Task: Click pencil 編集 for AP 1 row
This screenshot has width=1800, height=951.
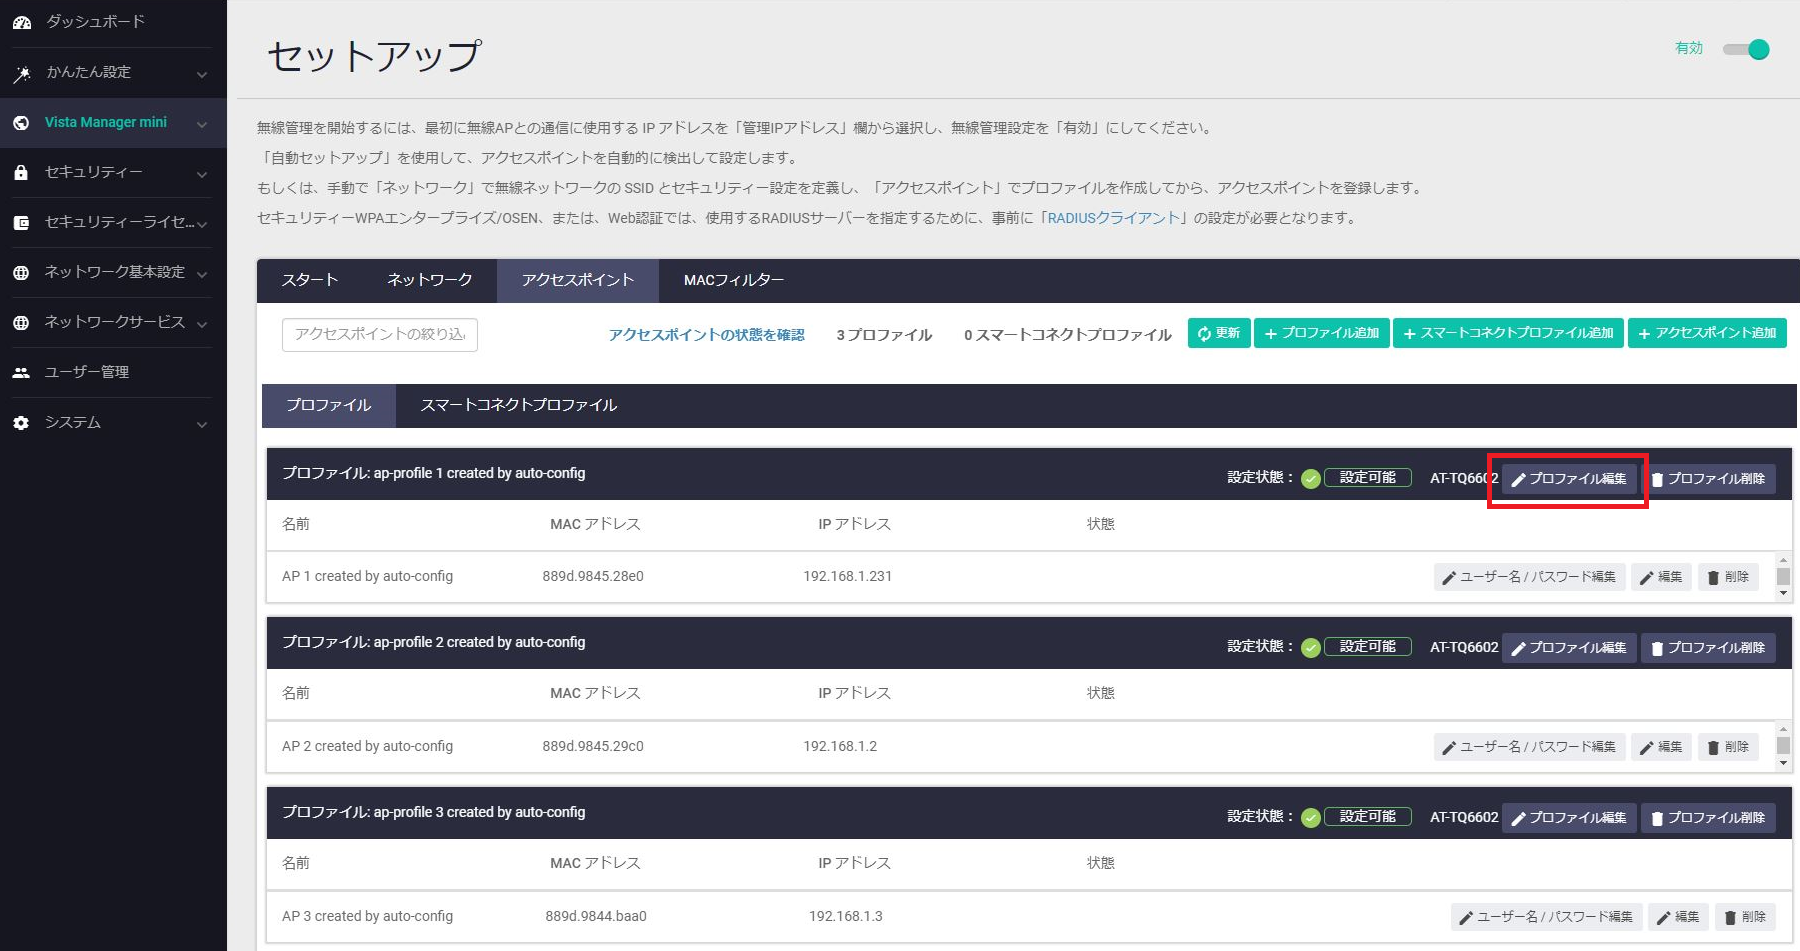Action: click(1660, 577)
